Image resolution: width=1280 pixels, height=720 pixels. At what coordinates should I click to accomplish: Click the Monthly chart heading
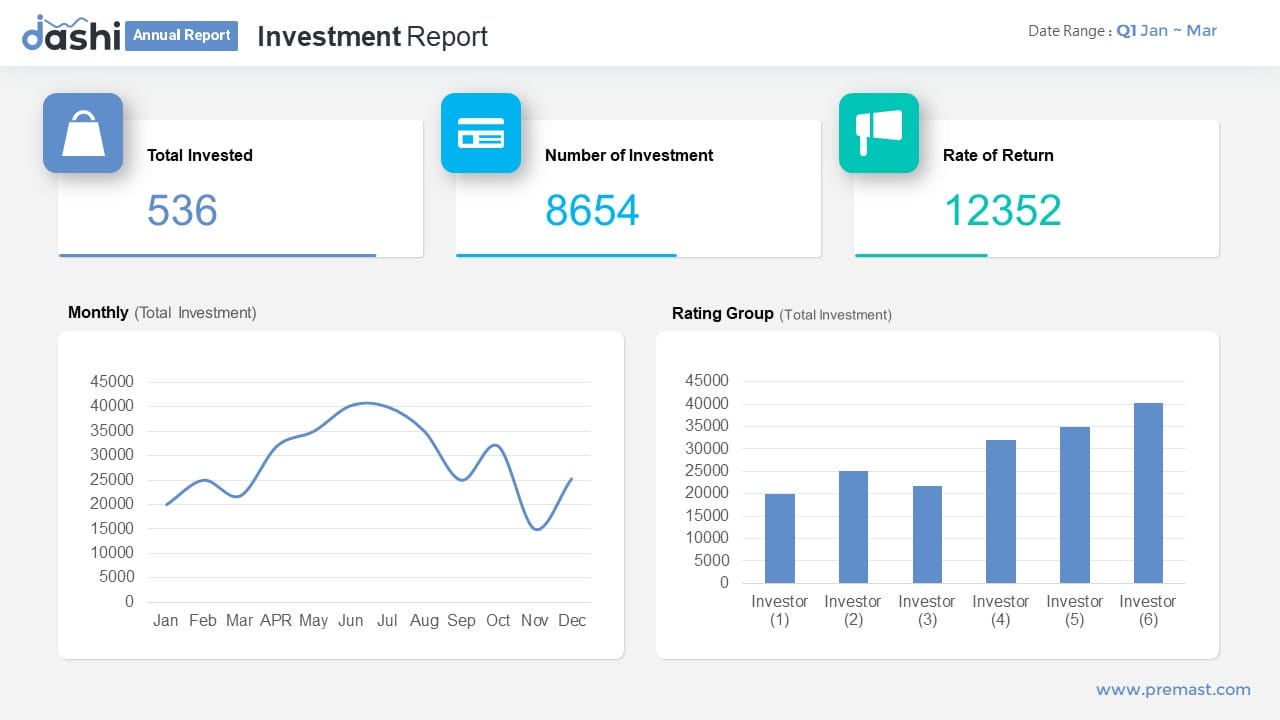pyautogui.click(x=162, y=312)
